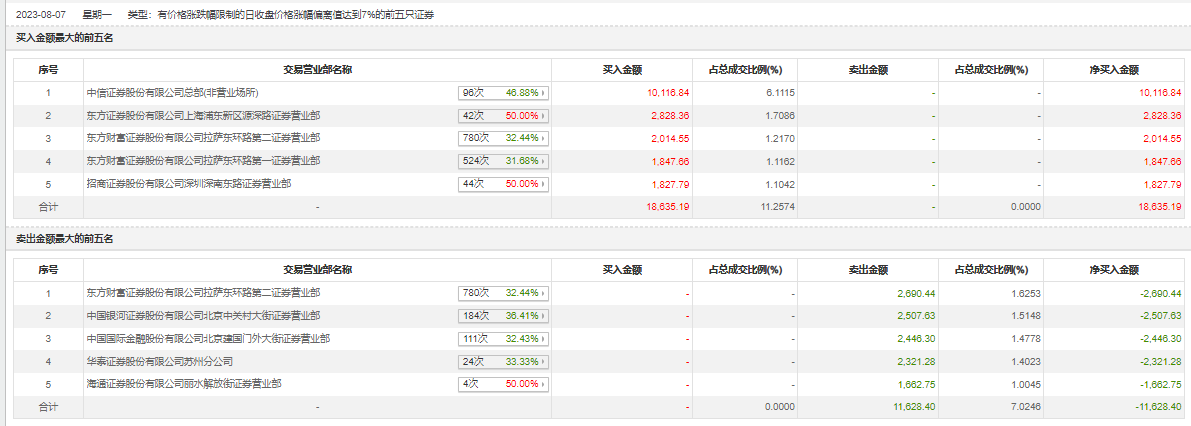
Task: Click the 卖出金额最大的前五名 section header
Action: [65, 239]
